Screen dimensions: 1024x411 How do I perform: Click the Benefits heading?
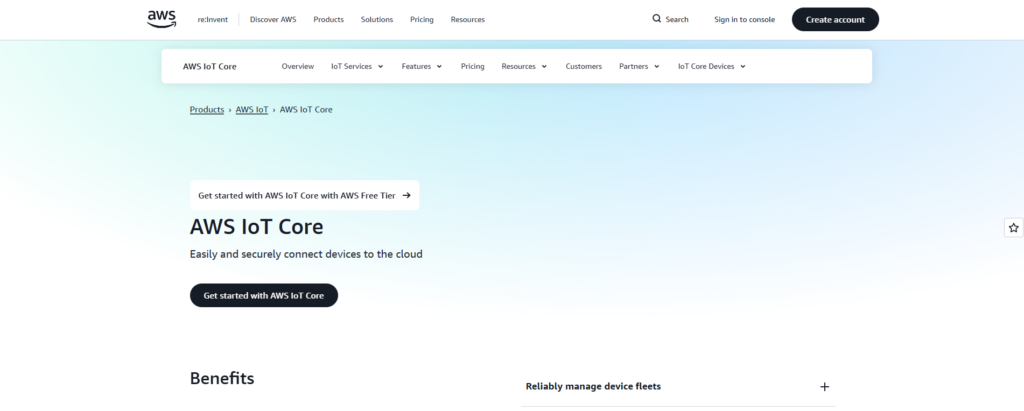tap(222, 378)
